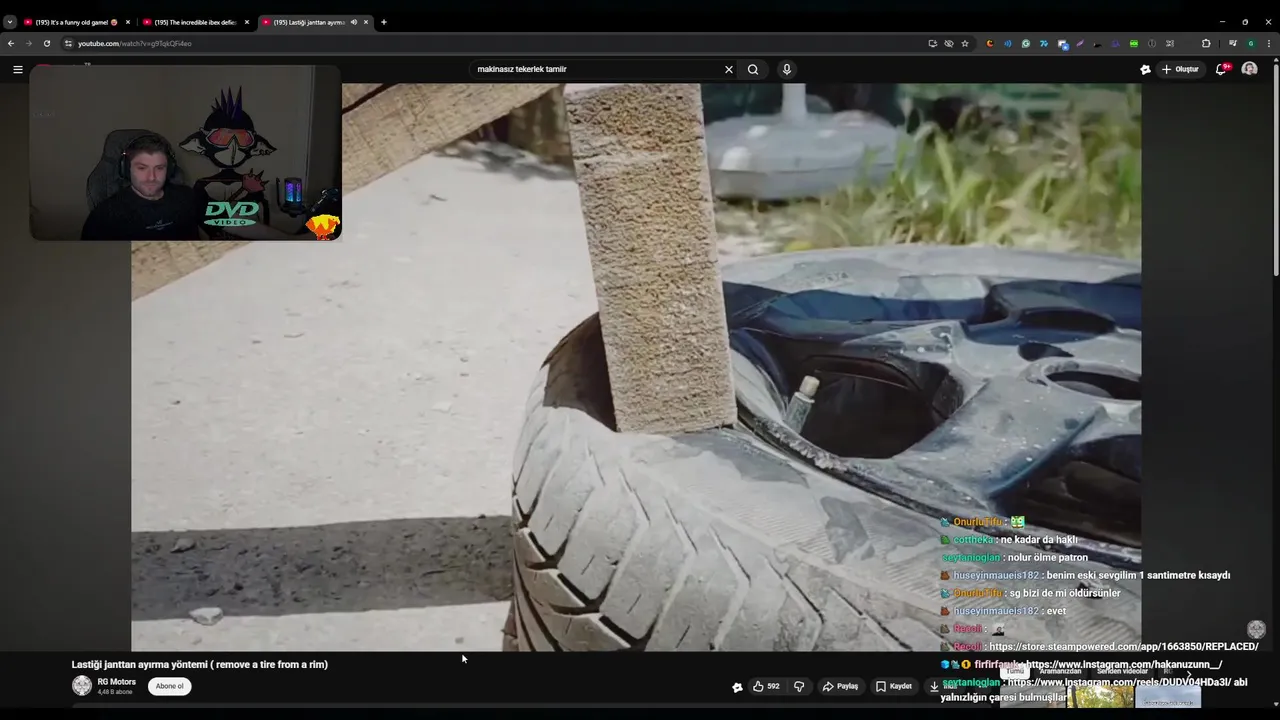Switch to "The incredible ibex defies" tab

tap(195, 22)
